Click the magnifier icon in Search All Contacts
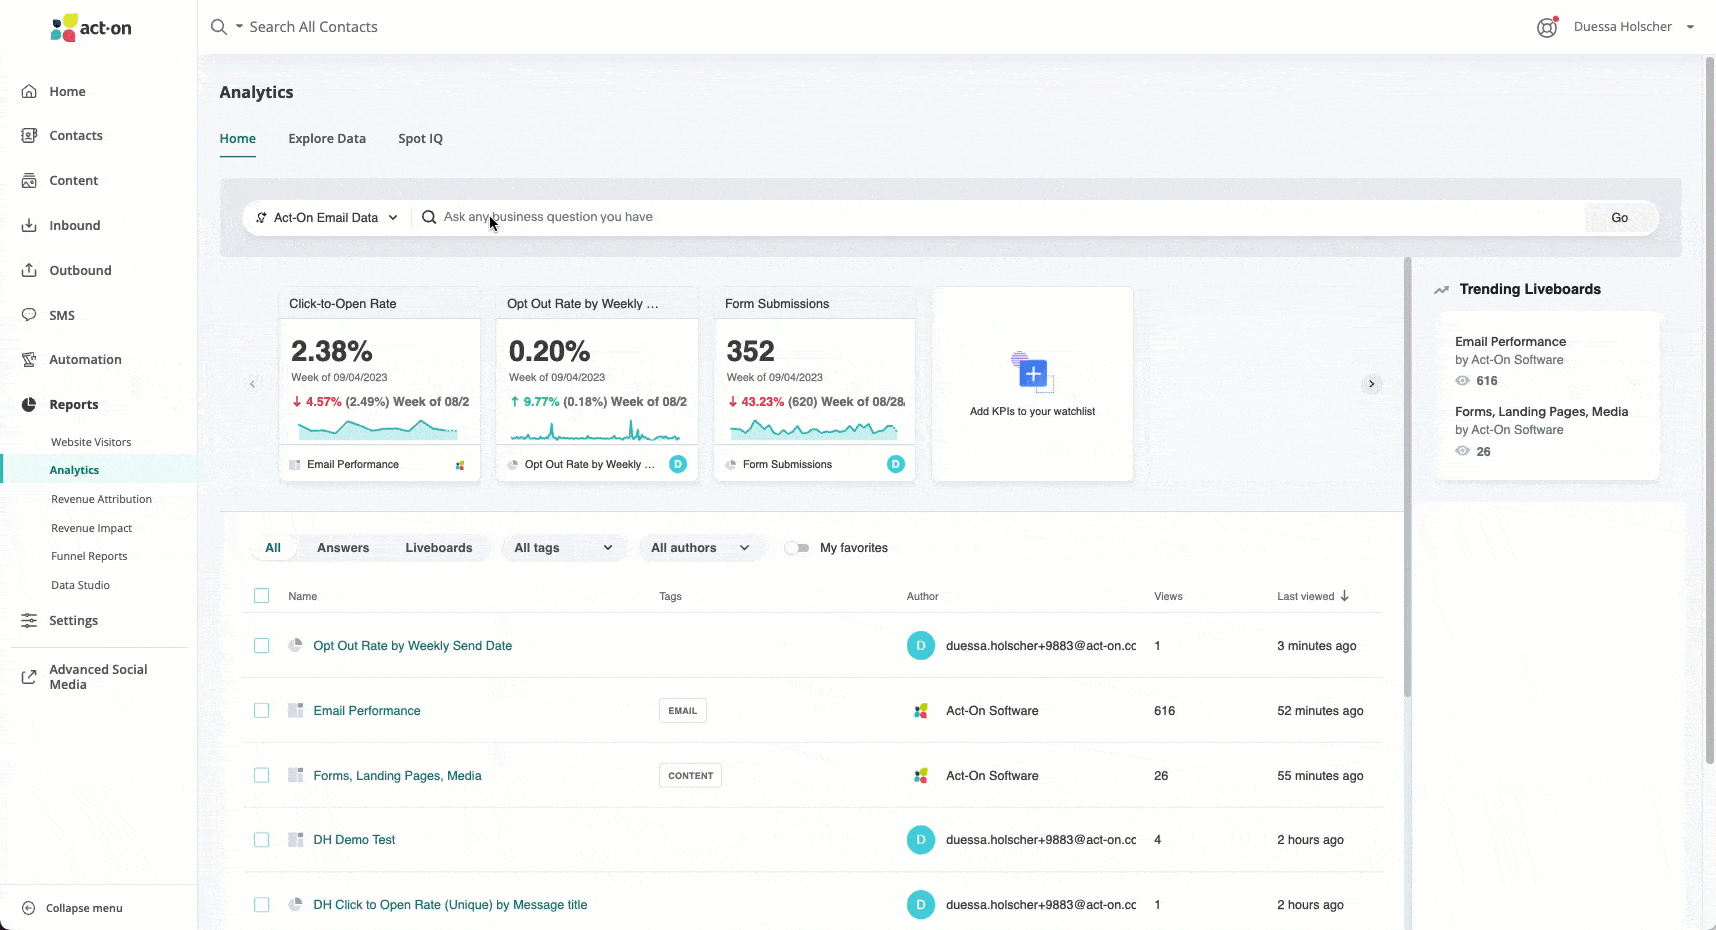 pos(218,27)
